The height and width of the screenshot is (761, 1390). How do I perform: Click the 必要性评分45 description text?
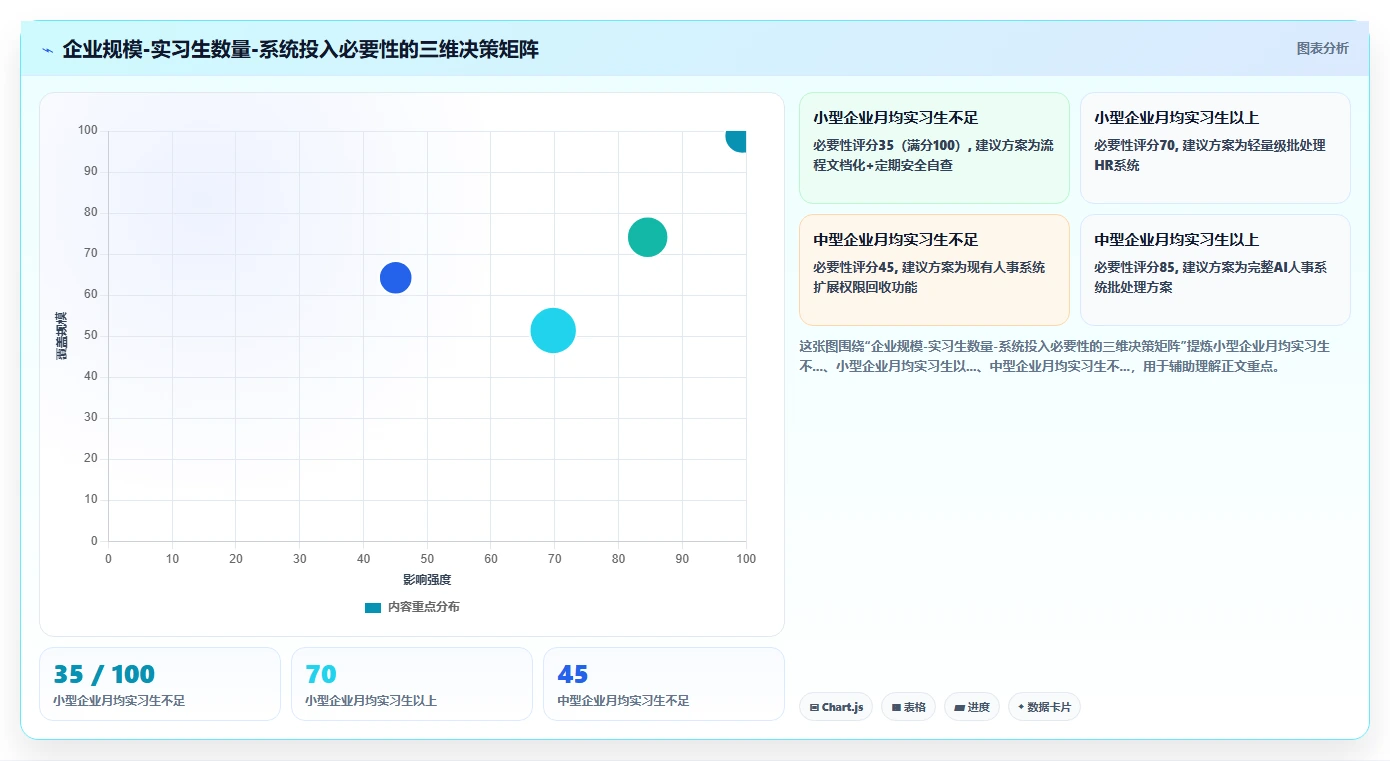click(929, 277)
